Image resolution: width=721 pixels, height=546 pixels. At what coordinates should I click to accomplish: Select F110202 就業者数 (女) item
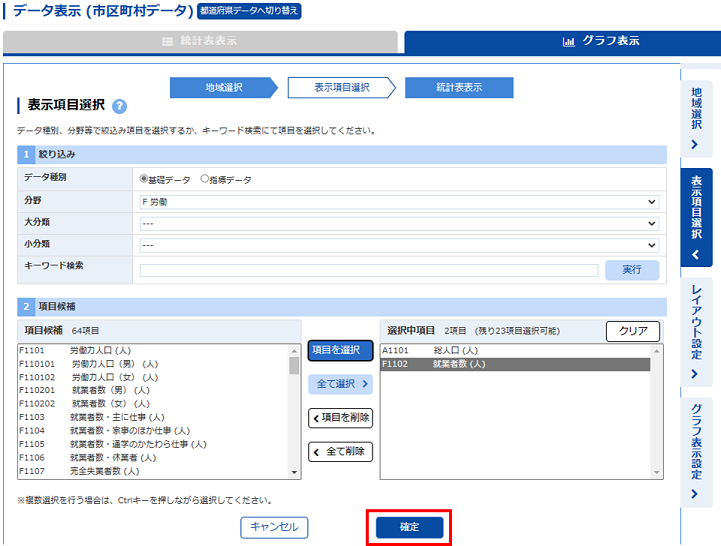[x=154, y=403]
